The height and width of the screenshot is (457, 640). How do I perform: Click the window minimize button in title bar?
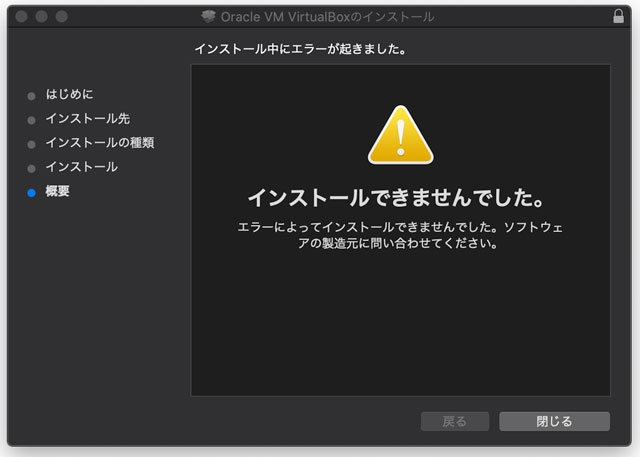click(x=41, y=16)
